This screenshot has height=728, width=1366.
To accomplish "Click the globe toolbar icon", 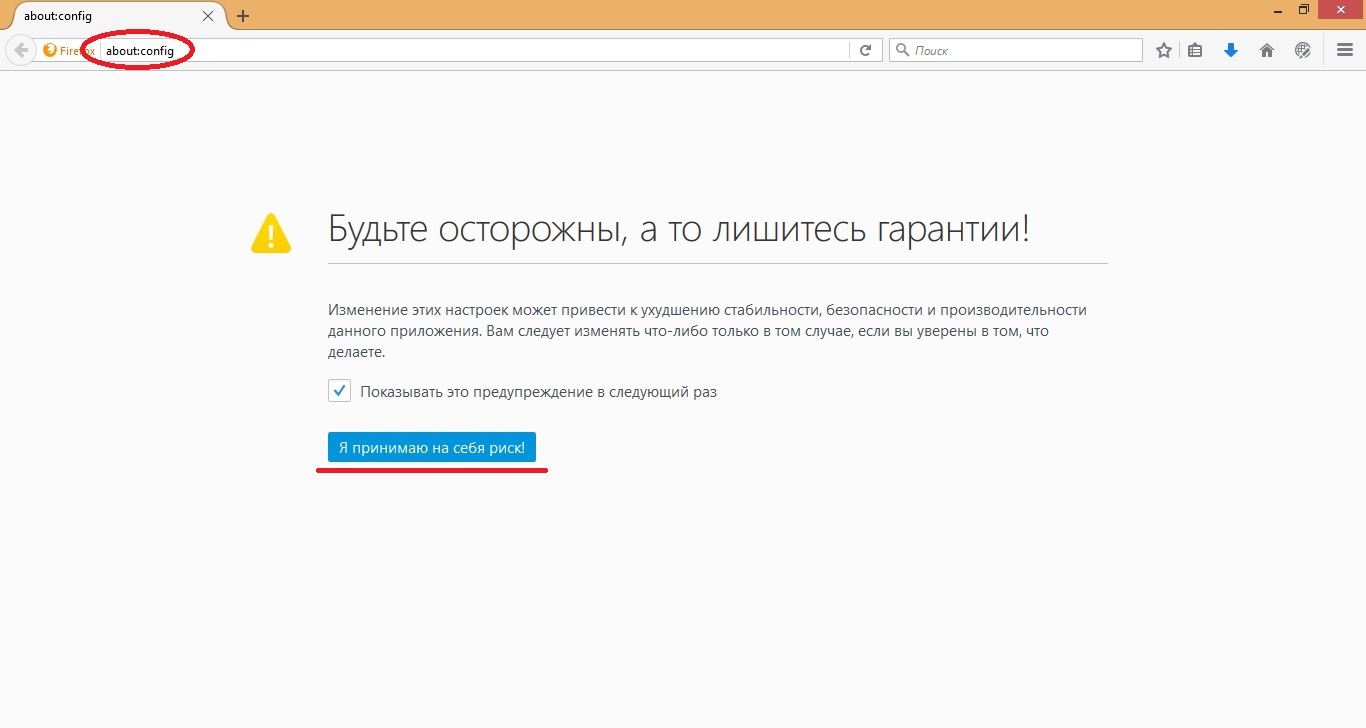I will pos(1303,50).
